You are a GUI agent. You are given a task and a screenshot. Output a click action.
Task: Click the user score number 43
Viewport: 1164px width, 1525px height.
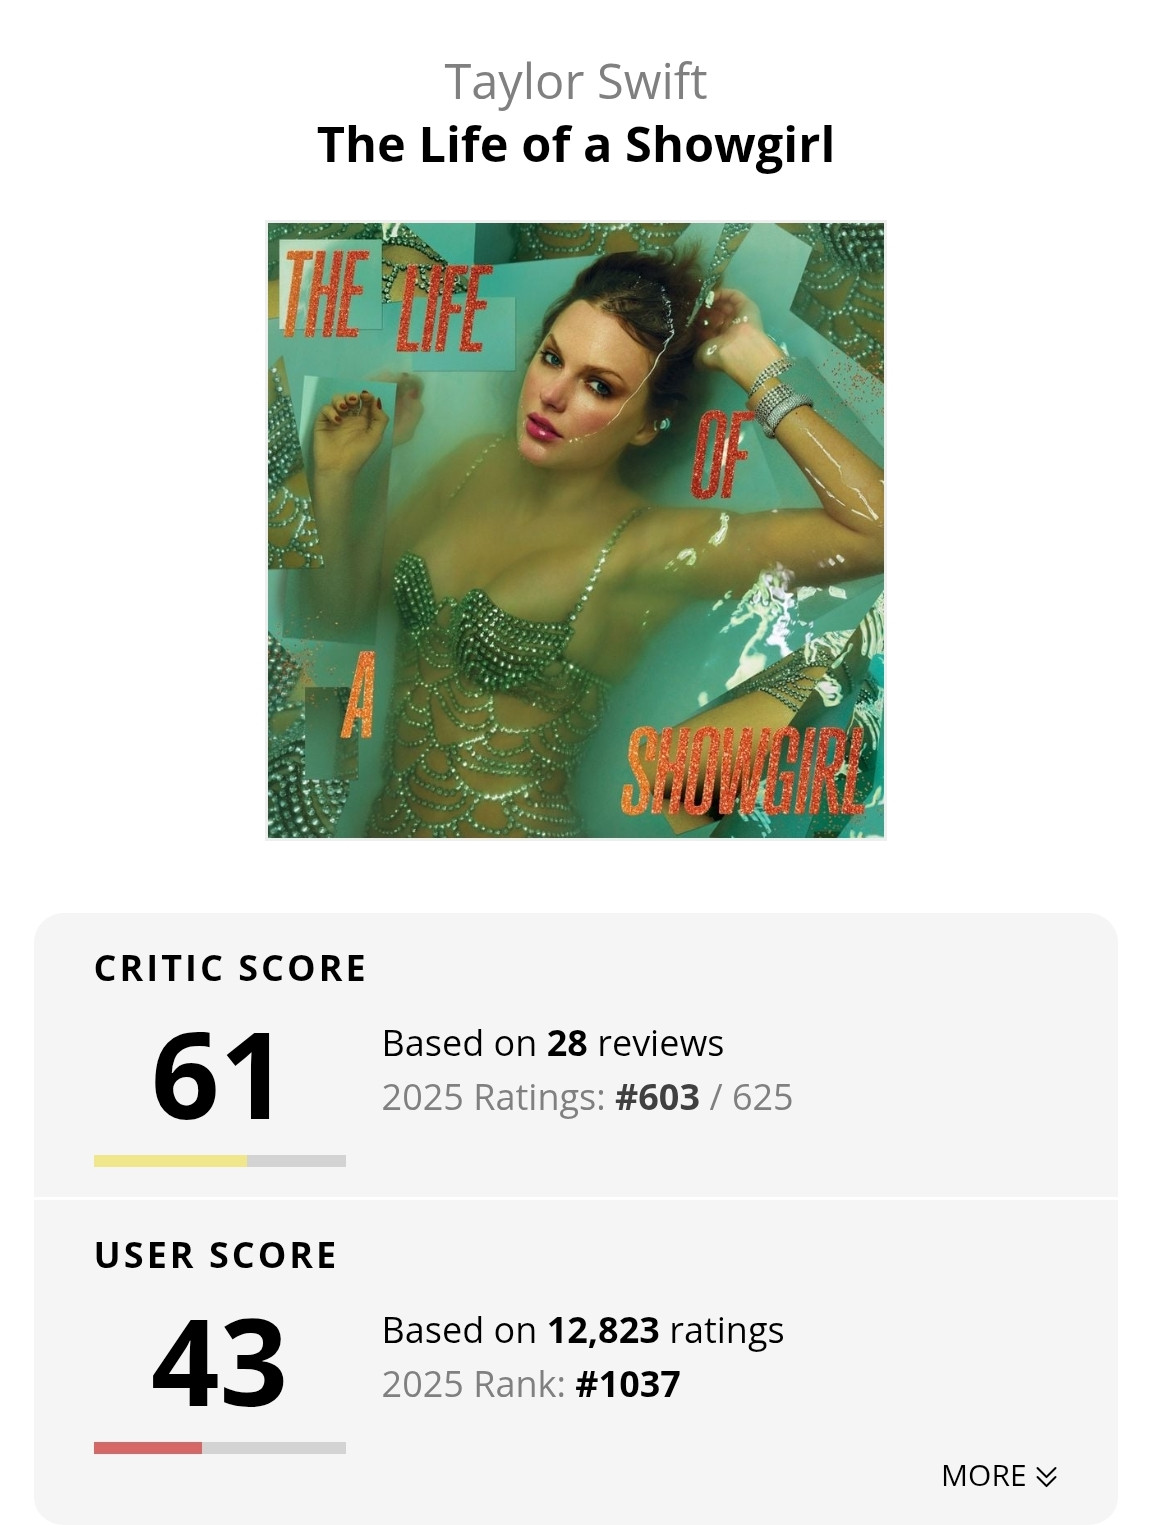(218, 1362)
